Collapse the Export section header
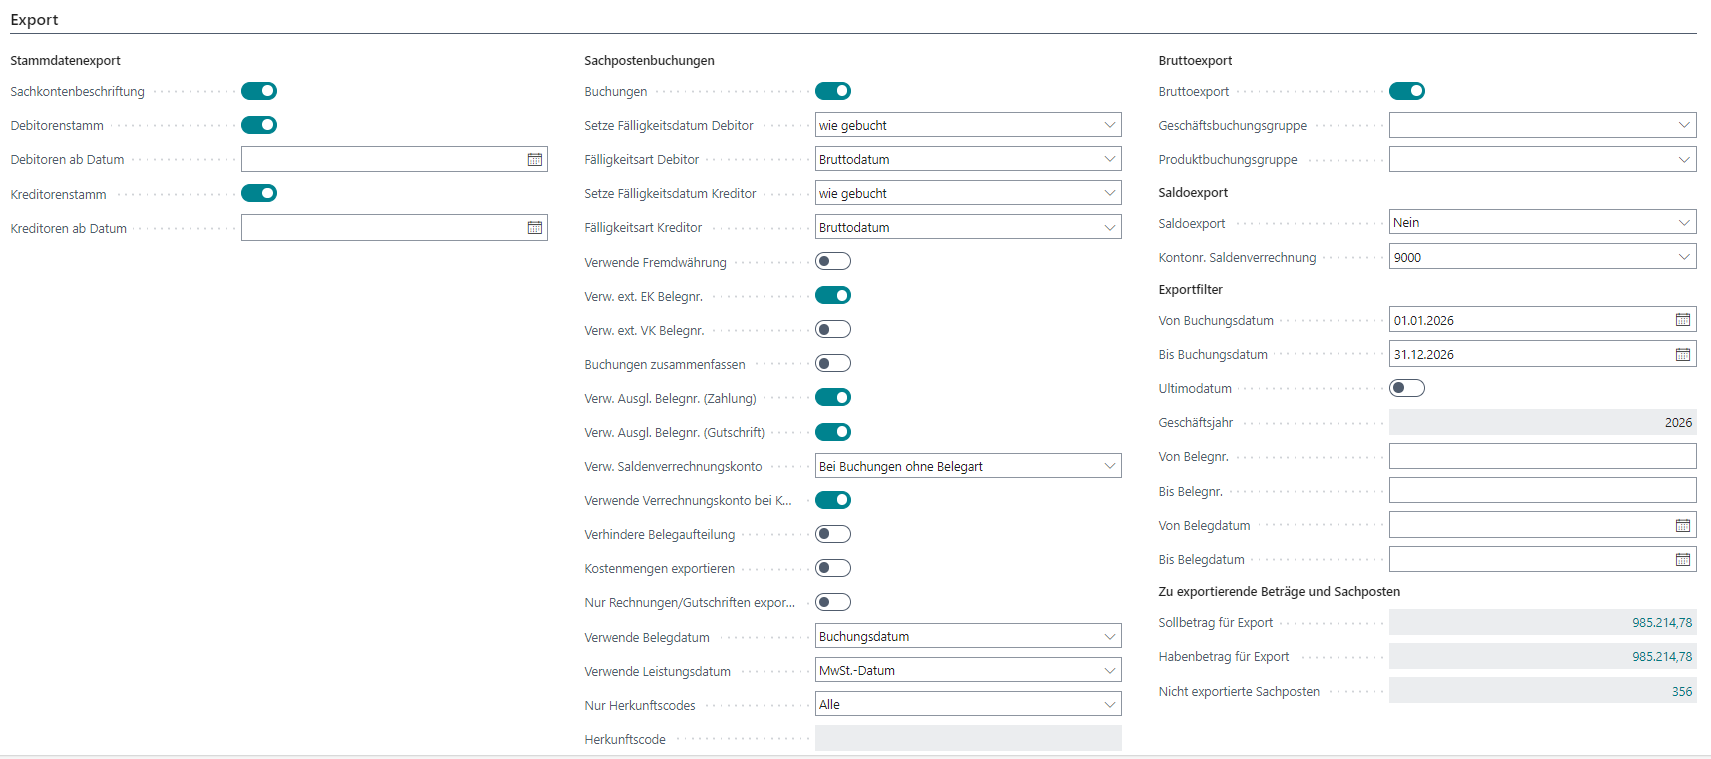Image resolution: width=1711 pixels, height=759 pixels. [35, 20]
